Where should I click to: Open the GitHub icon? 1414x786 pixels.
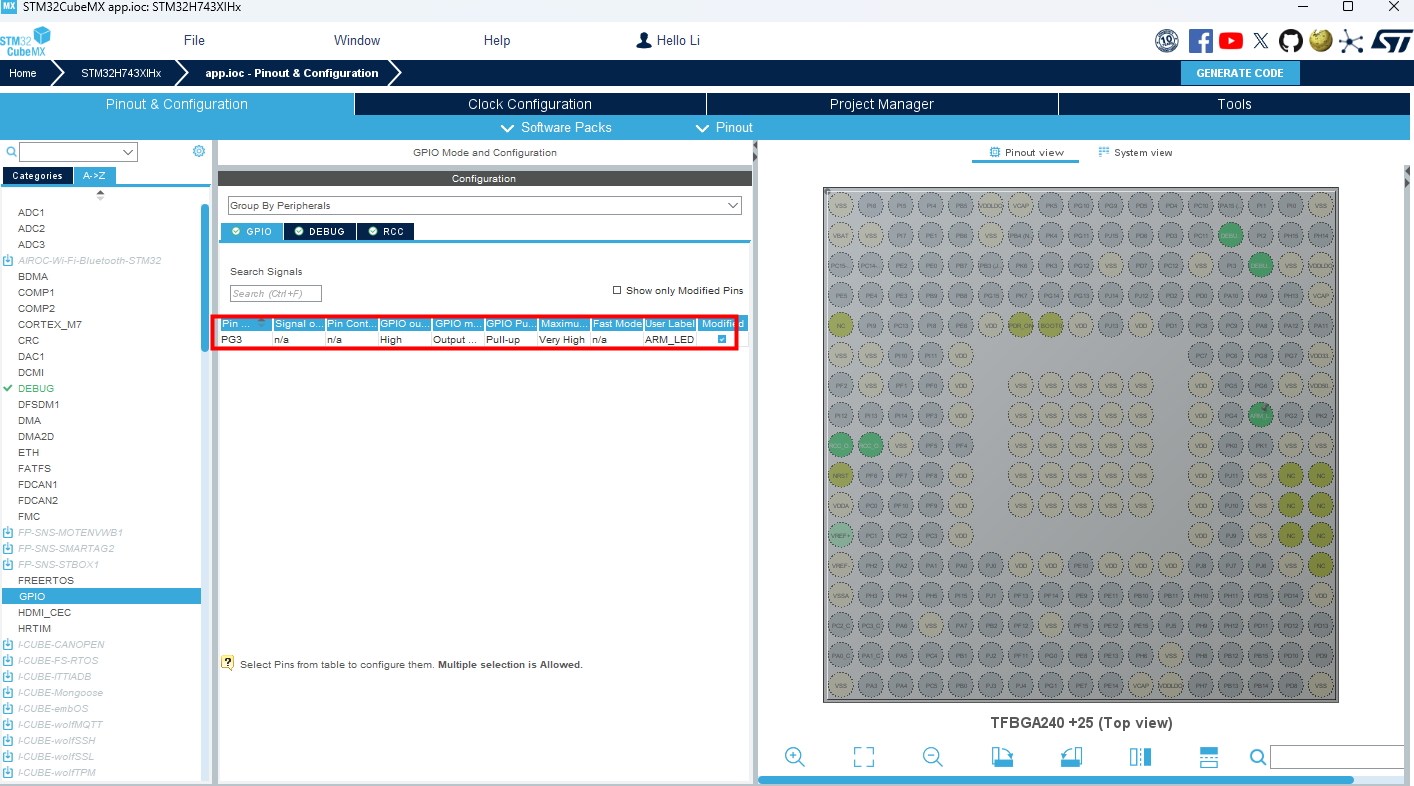coord(1291,41)
